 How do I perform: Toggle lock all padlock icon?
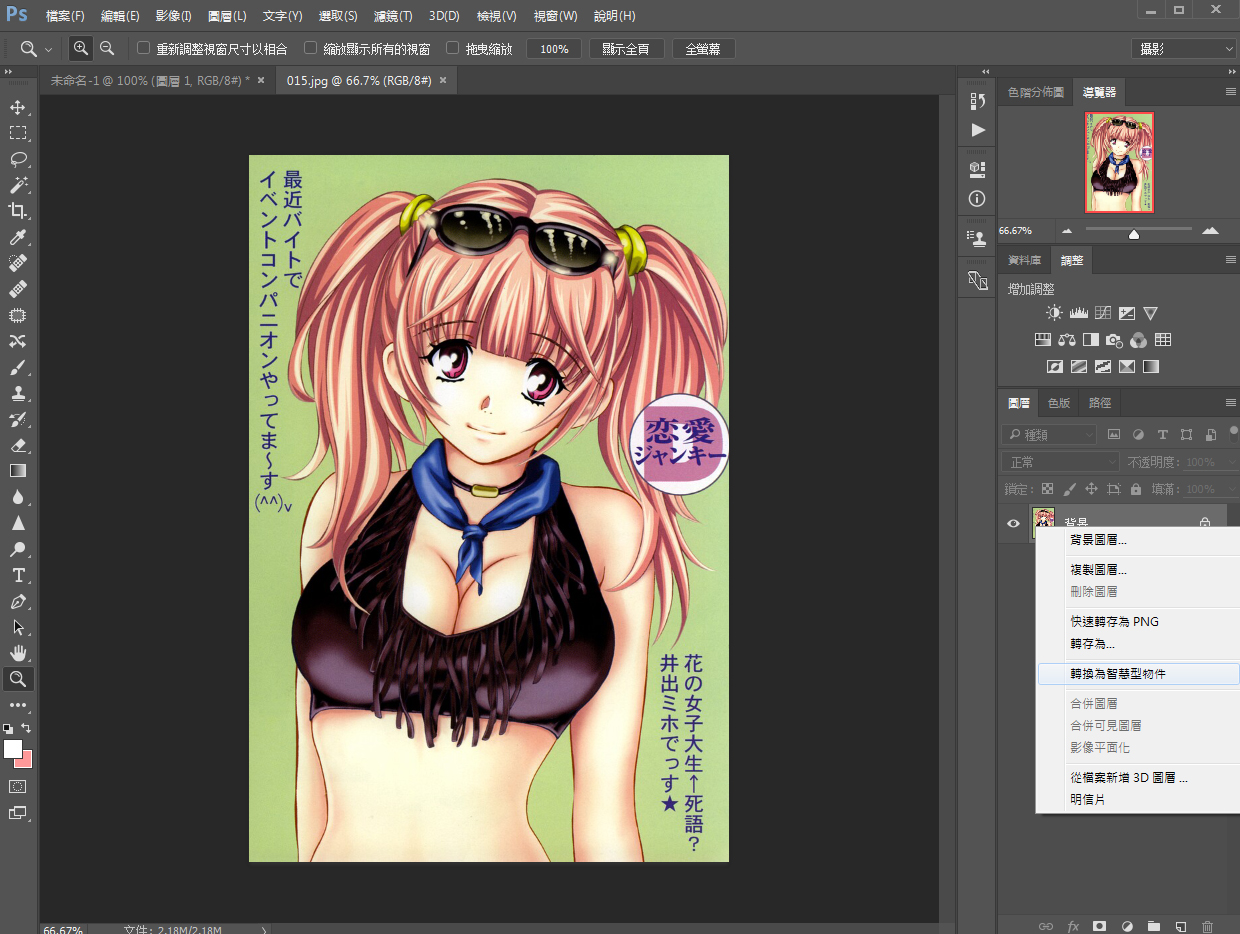click(1135, 489)
